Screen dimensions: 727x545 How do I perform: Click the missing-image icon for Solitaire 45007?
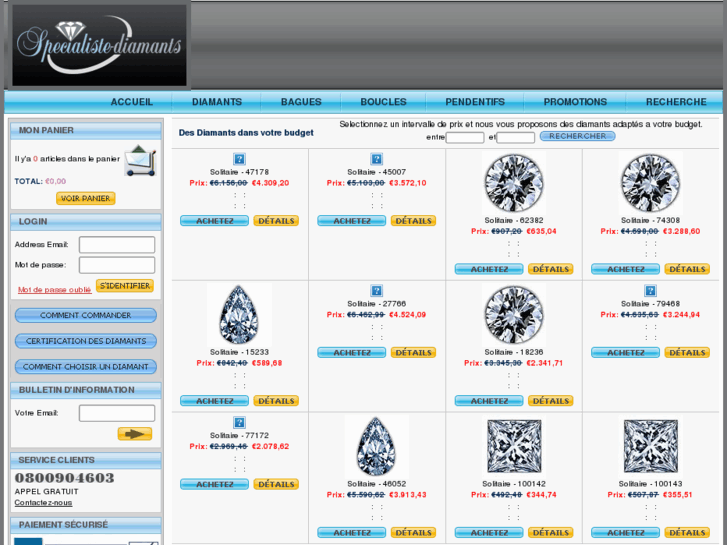[x=376, y=159]
